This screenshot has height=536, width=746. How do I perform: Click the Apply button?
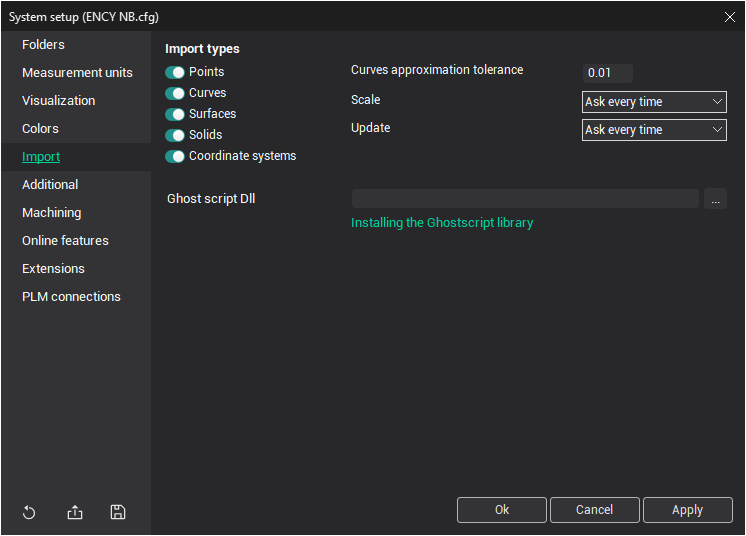click(687, 510)
